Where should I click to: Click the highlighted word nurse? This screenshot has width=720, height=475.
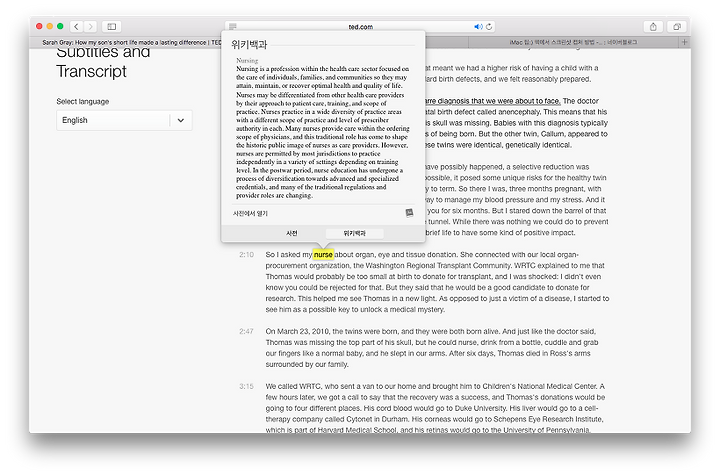coord(323,254)
